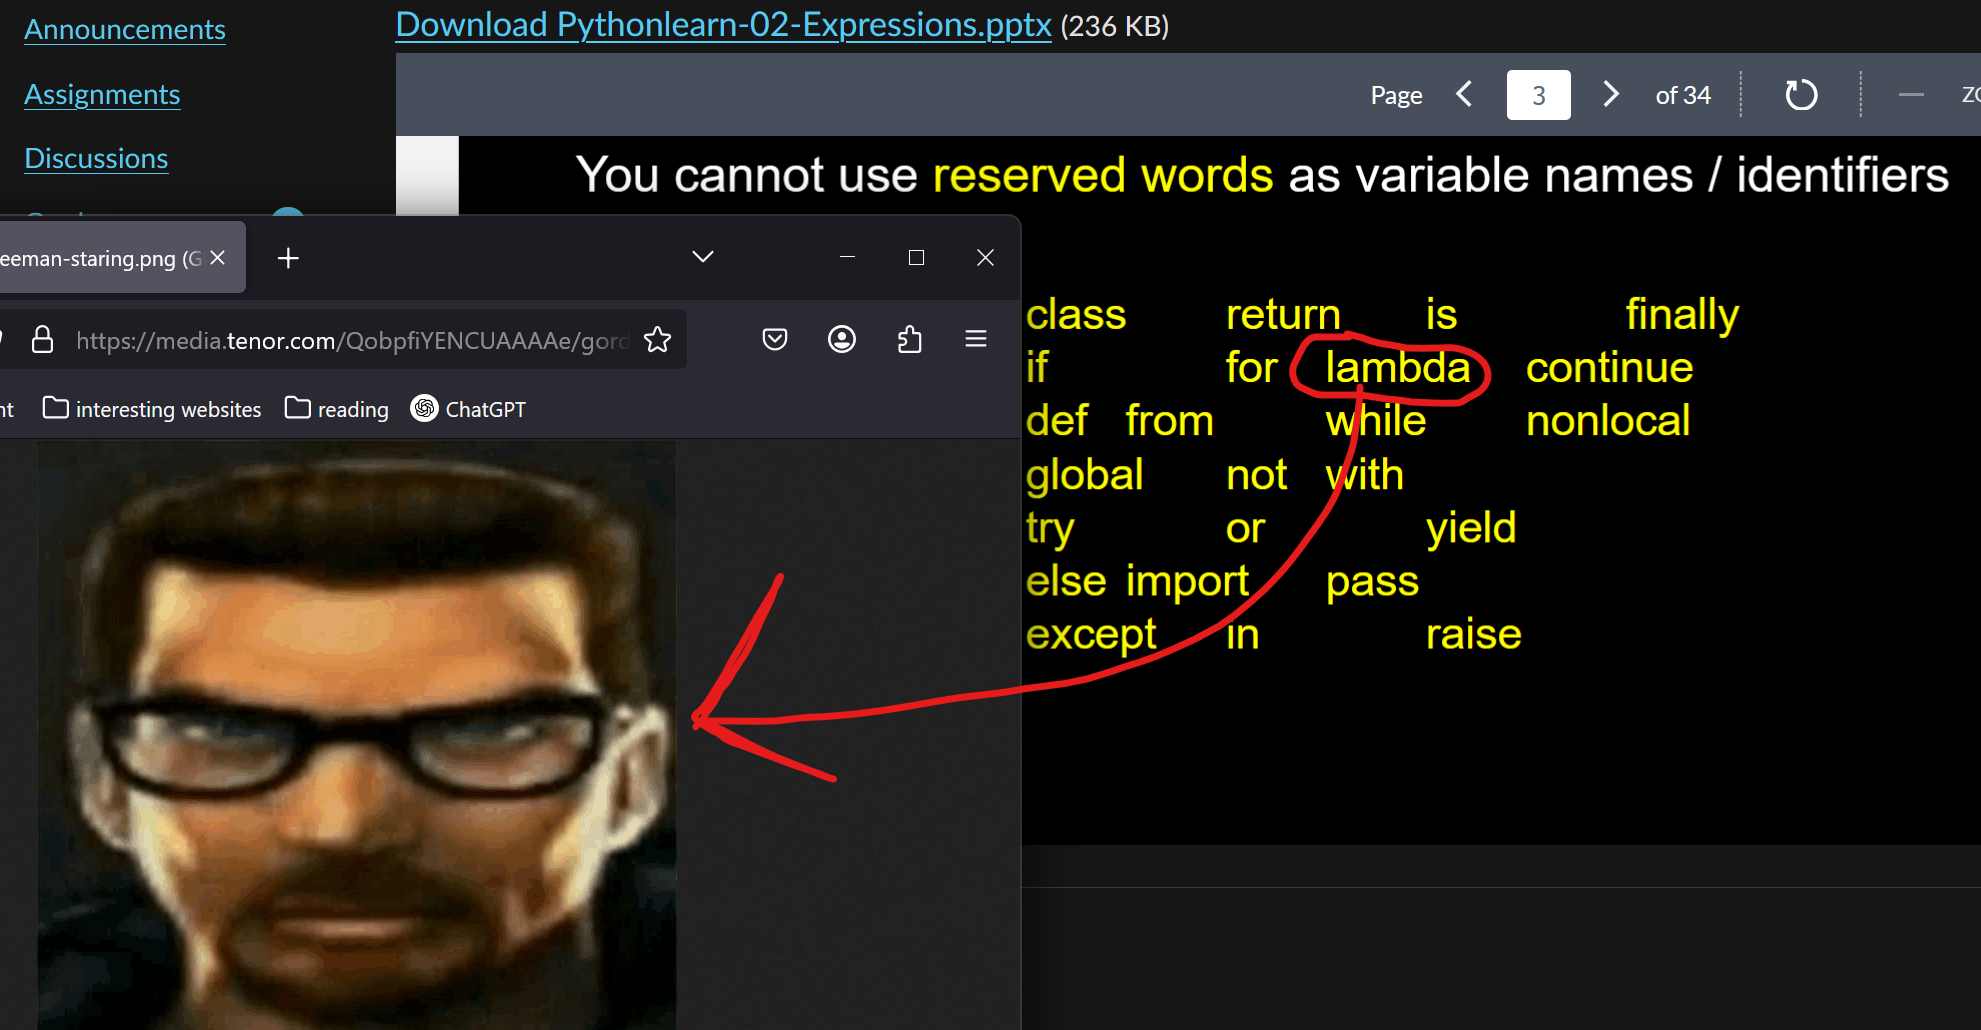This screenshot has height=1030, width=1981.
Task: Bookmark this page with the star icon
Action: point(657,340)
